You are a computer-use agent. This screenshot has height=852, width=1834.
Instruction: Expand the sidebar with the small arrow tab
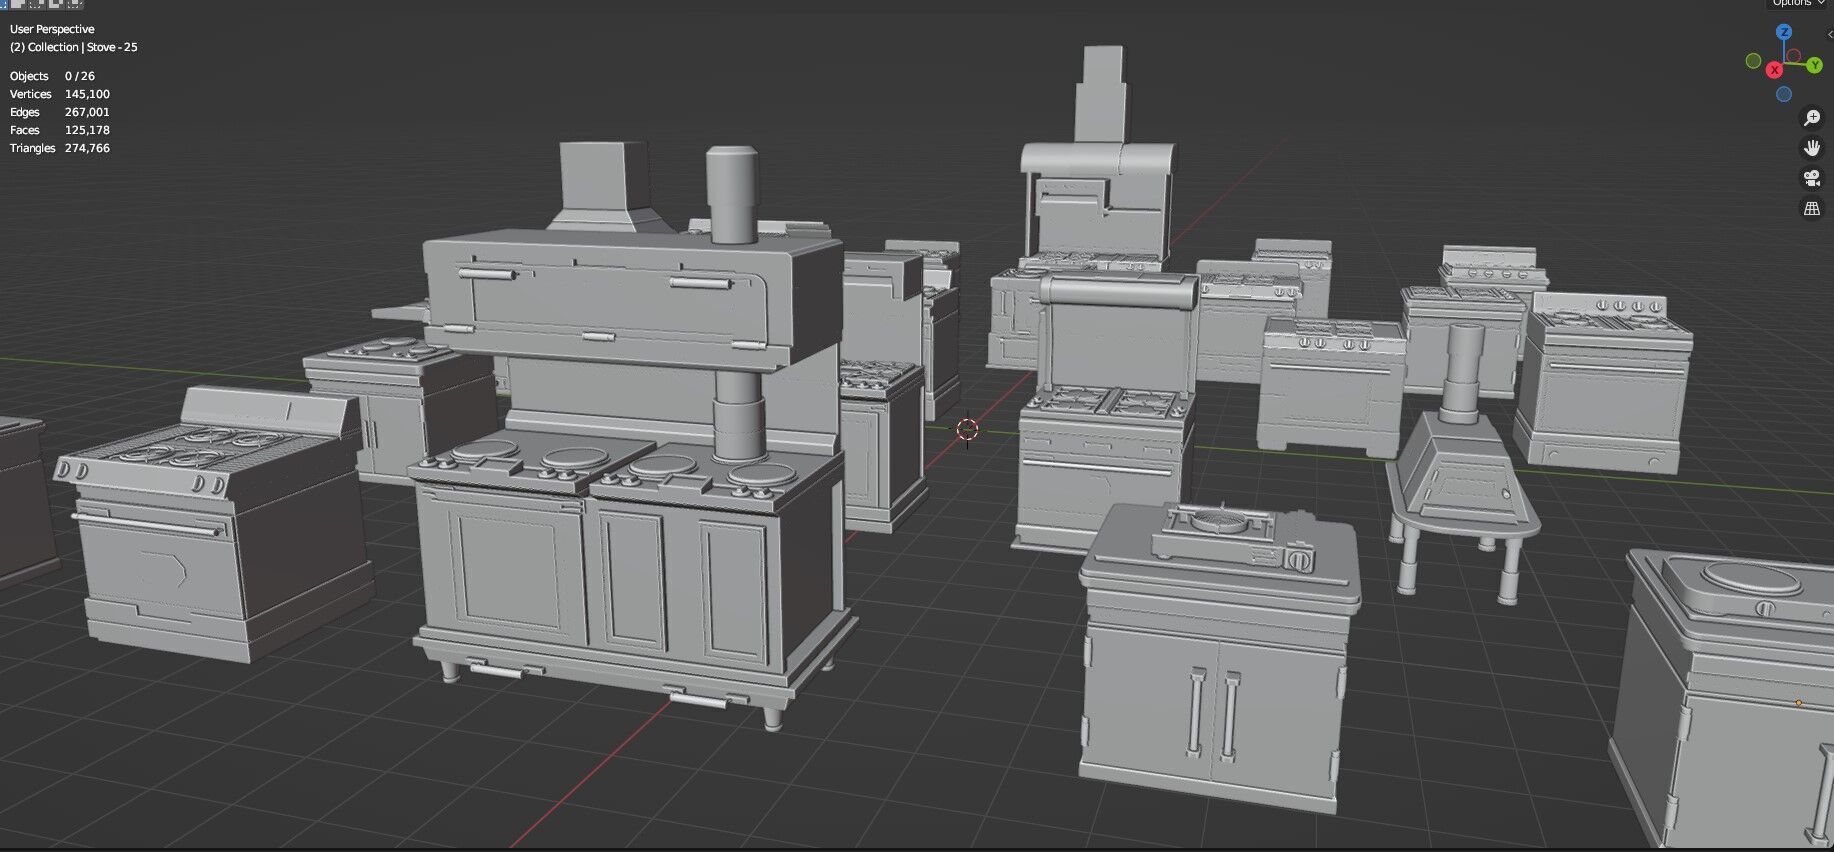click(1829, 34)
